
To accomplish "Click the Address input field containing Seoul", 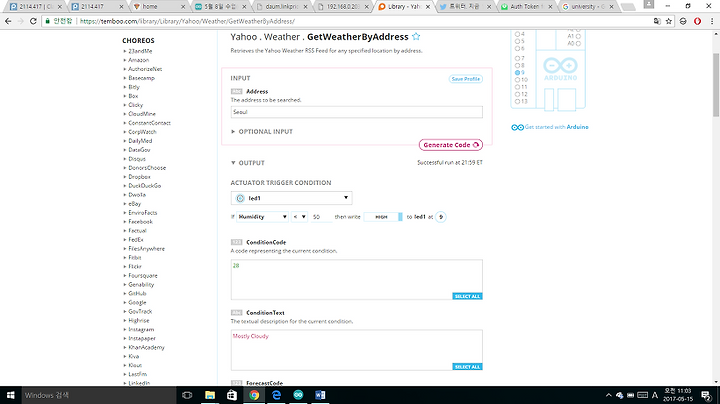I will (356, 112).
